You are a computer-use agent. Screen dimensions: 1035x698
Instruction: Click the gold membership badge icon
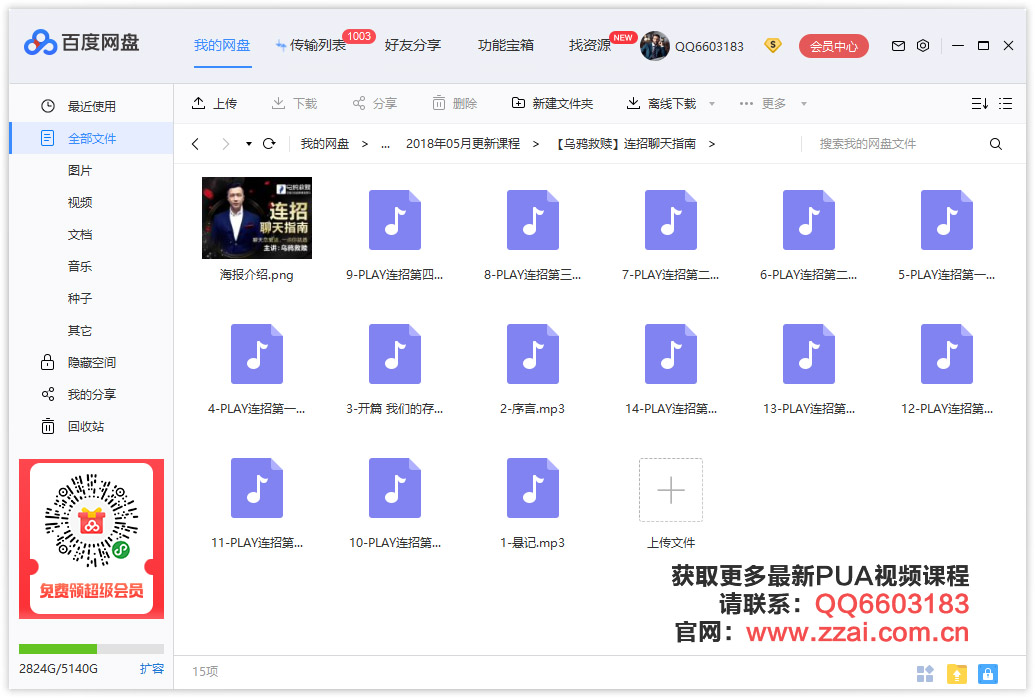(x=772, y=45)
